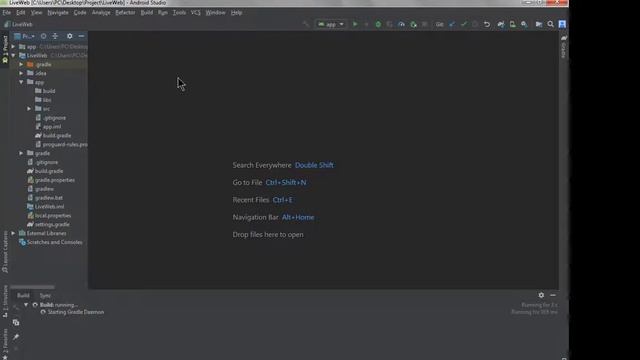Viewport: 640px width, 360px height.
Task: Open the Navigate menu
Action: point(58,13)
